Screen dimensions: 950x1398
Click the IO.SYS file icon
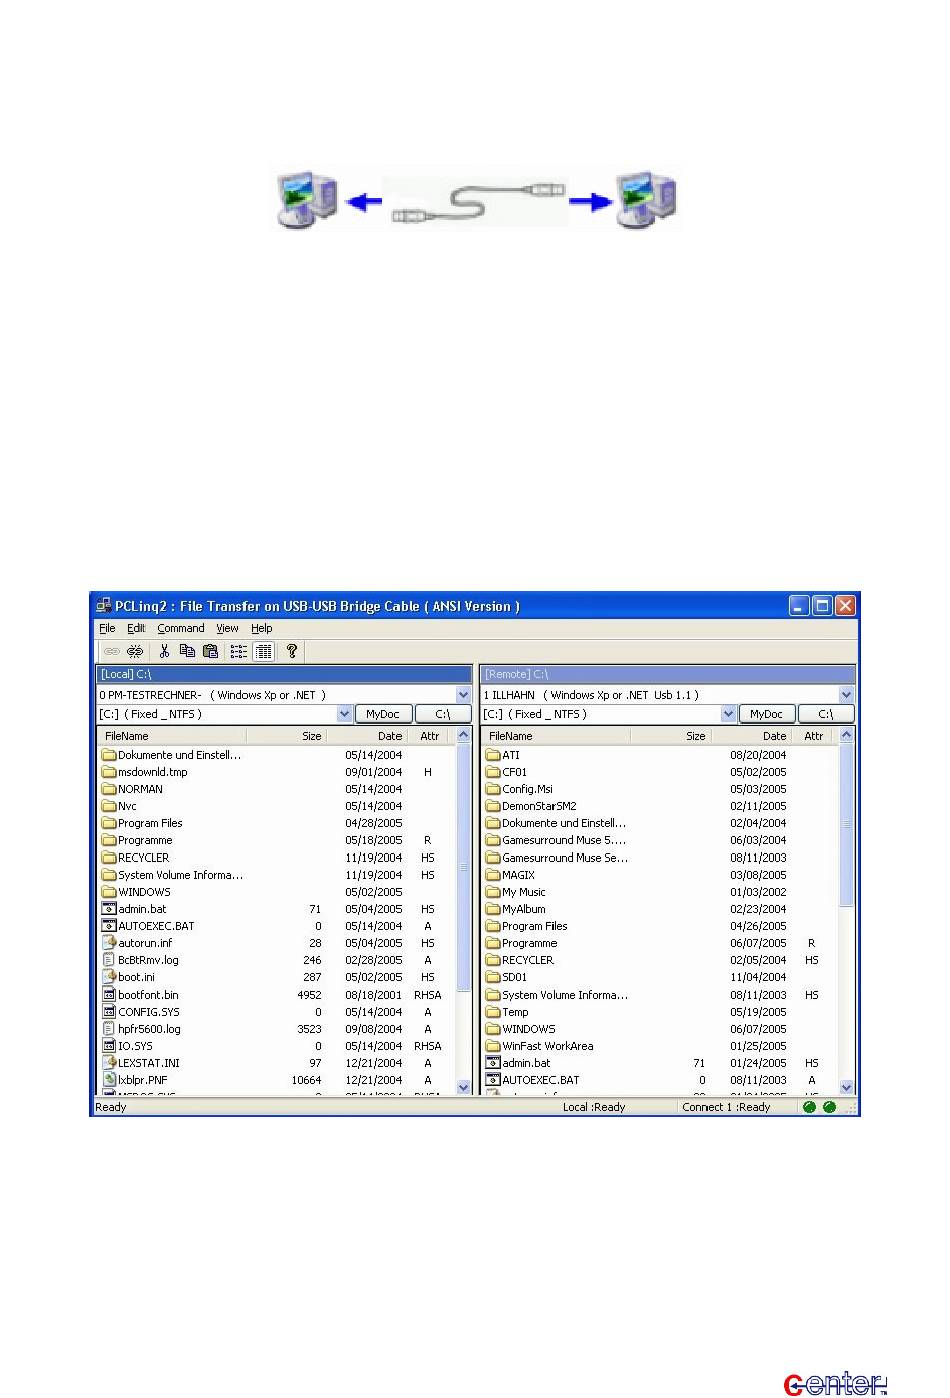coord(109,1046)
